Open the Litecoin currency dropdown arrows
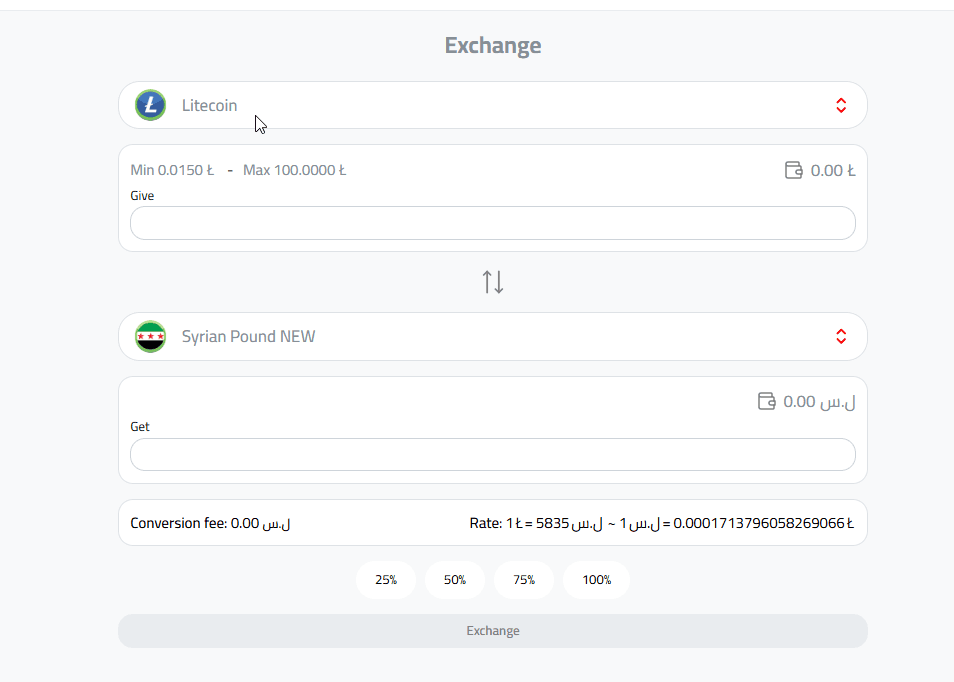The width and height of the screenshot is (954, 682). pos(841,105)
